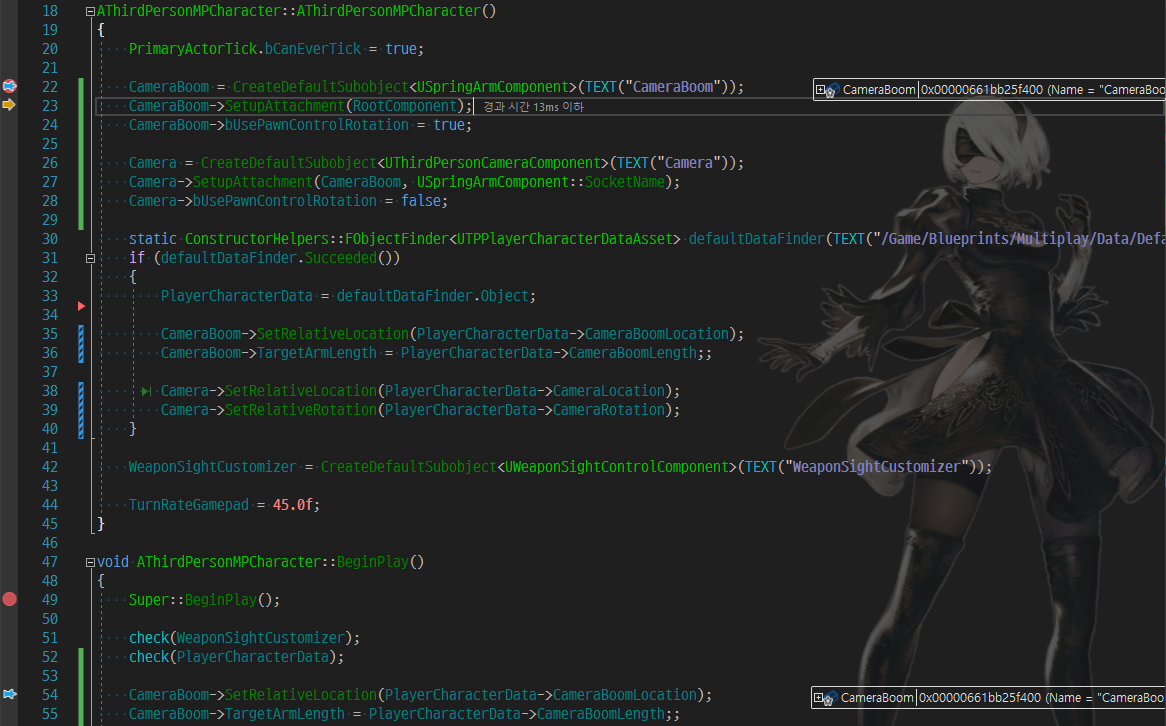The image size is (1166, 726).
Task: Collapse the if block at line 31
Action: 89,257
